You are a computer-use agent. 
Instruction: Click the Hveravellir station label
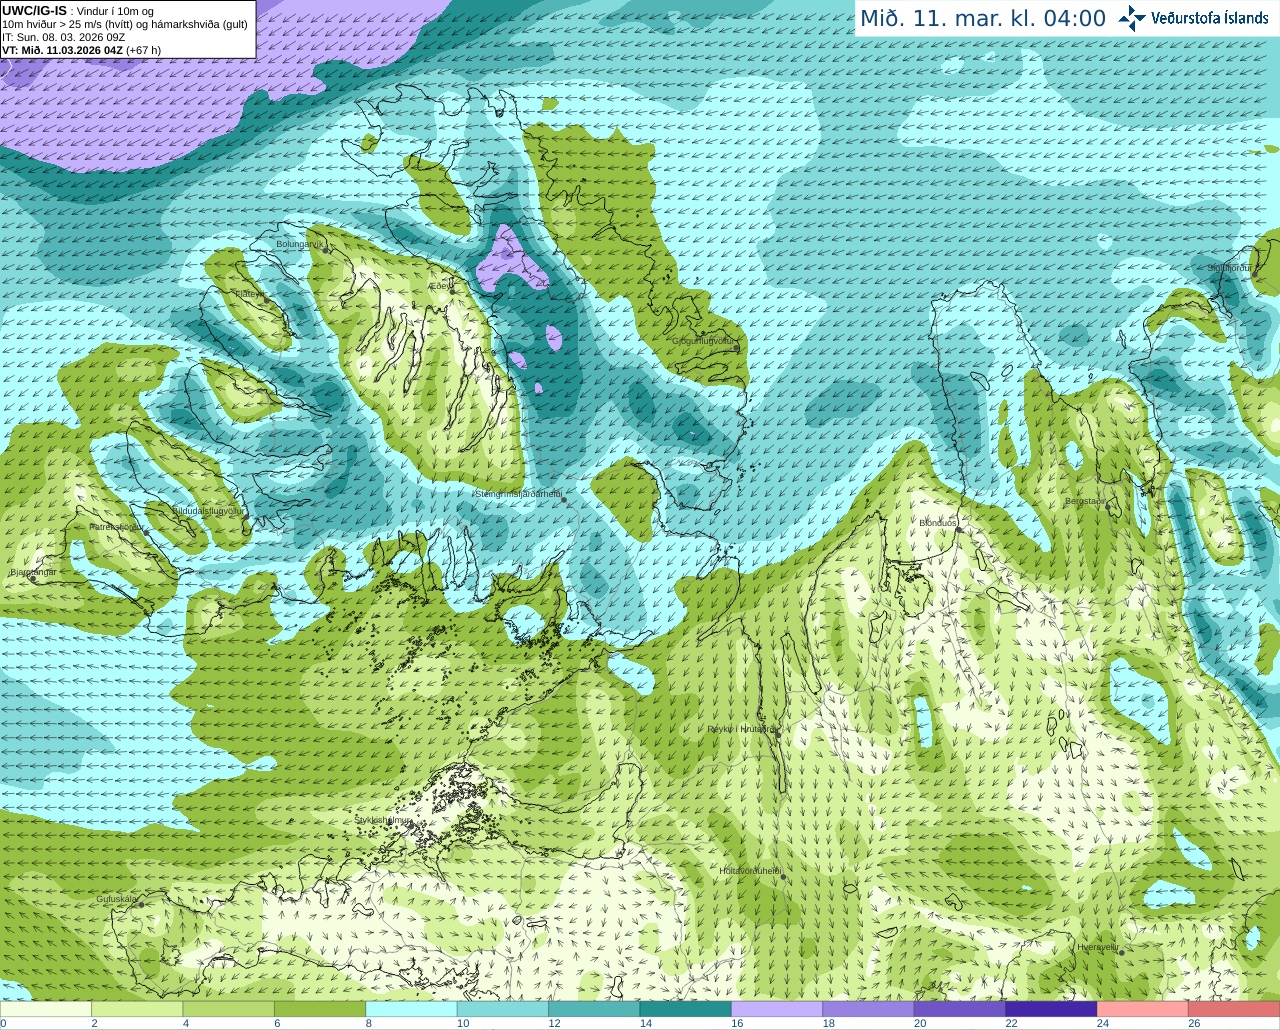[x=1098, y=946]
